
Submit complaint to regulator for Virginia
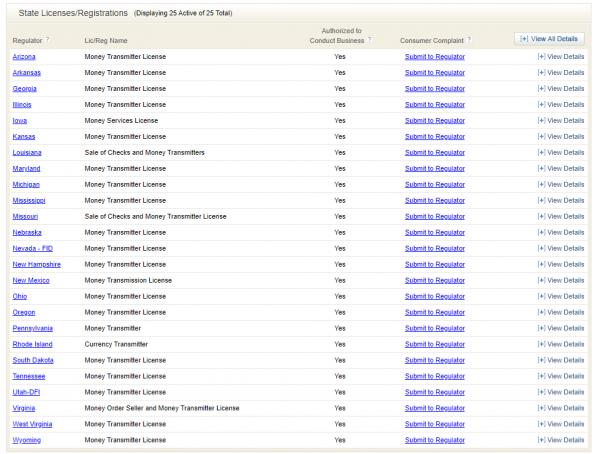click(435, 408)
